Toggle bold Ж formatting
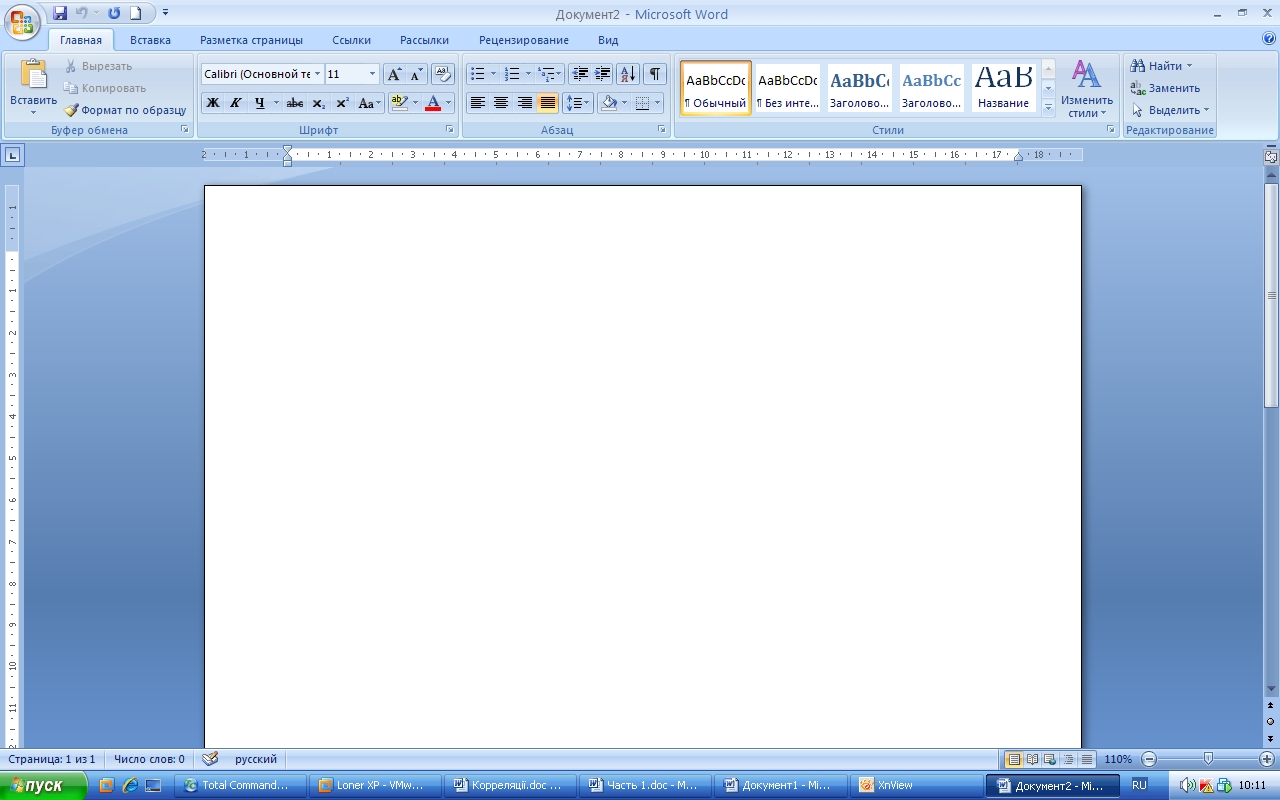This screenshot has height=800, width=1280. point(213,103)
